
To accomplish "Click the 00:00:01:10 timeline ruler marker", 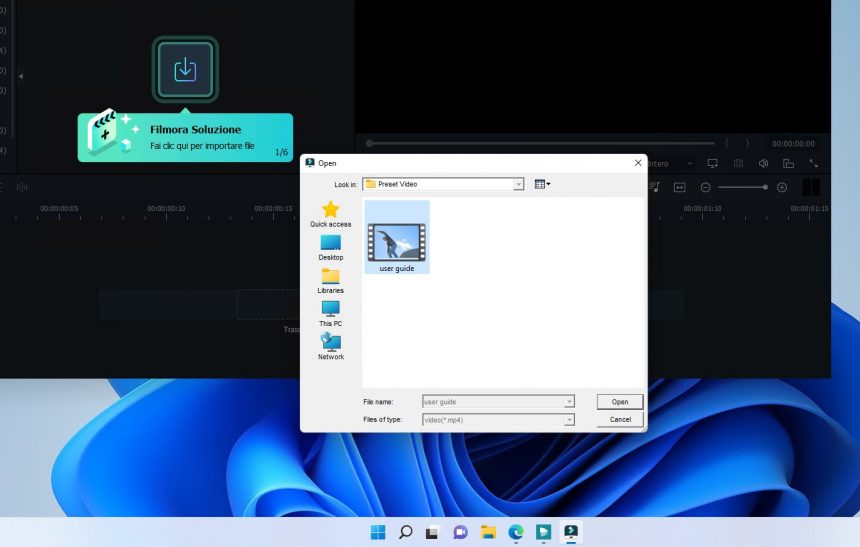I will coord(702,208).
